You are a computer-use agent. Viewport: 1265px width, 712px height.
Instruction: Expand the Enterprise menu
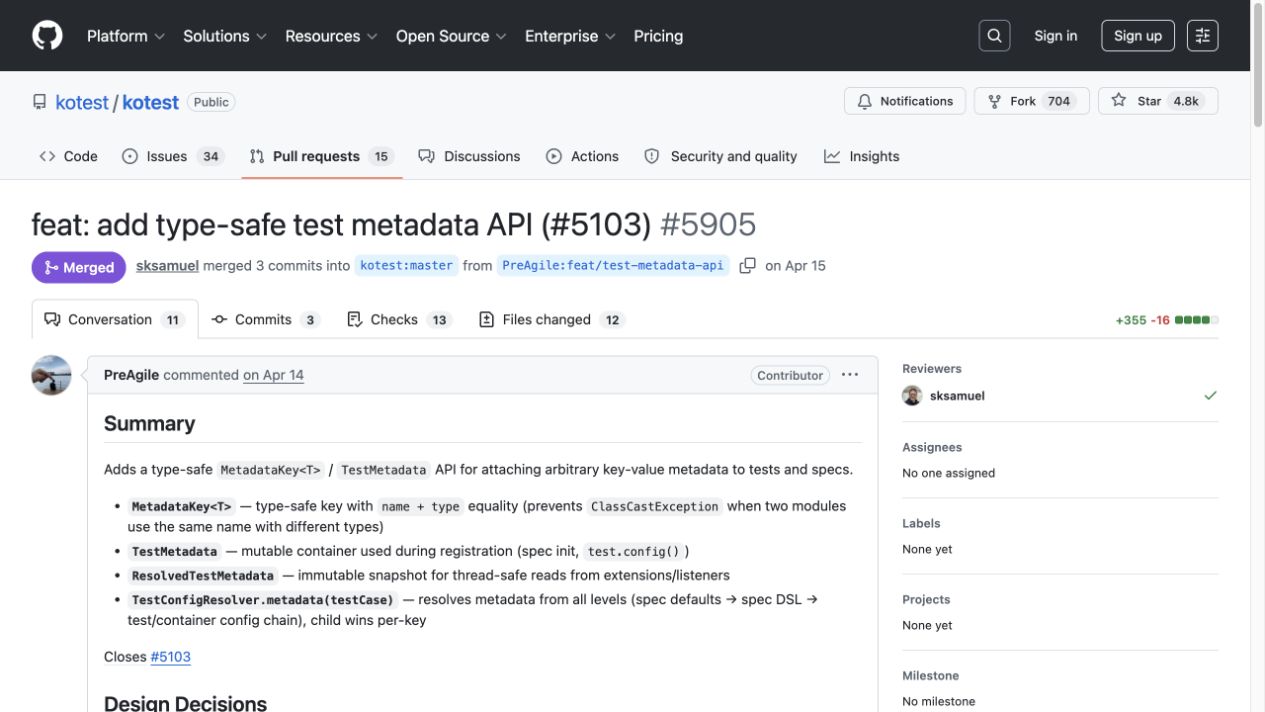coord(570,36)
